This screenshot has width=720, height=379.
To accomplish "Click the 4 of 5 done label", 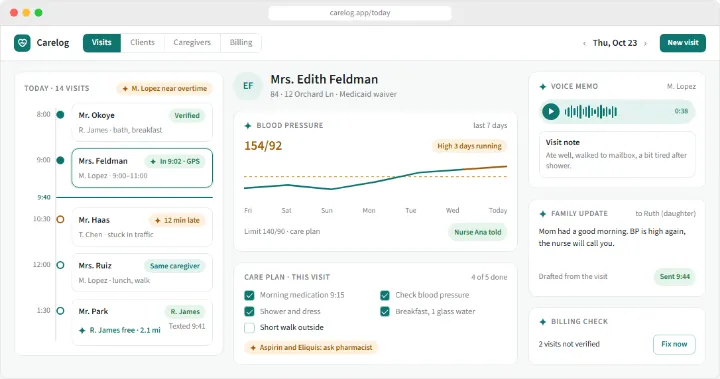I will (489, 277).
